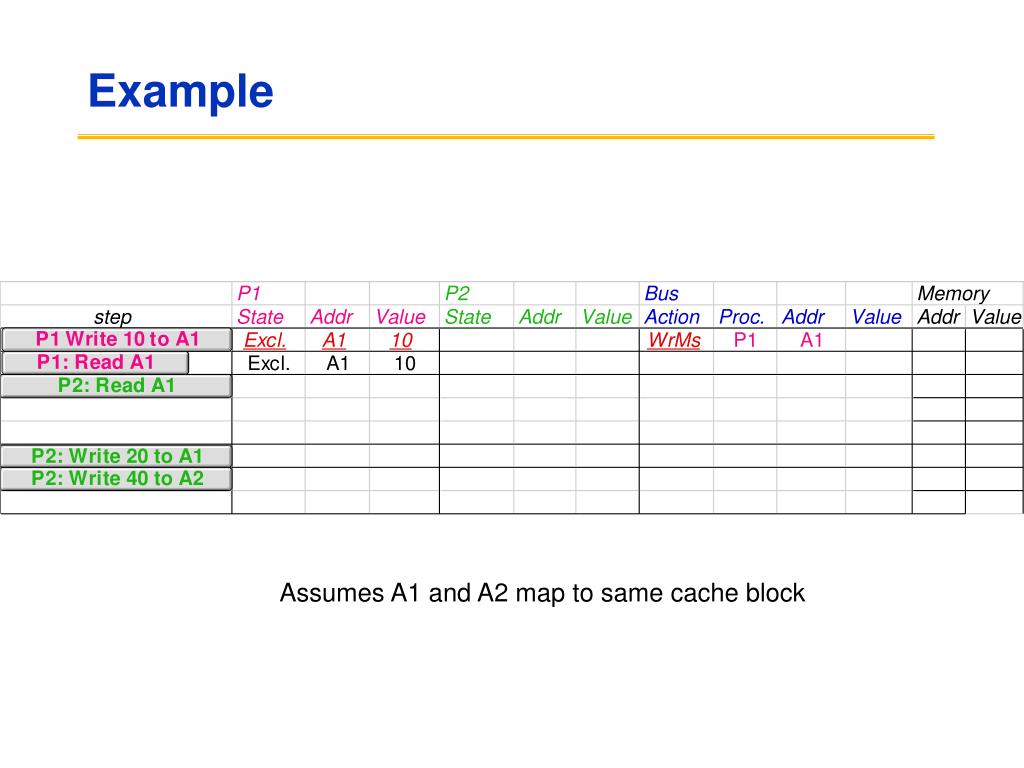Click the underlined red '10' cell
Image resolution: width=1024 pixels, height=768 pixels.
point(402,340)
